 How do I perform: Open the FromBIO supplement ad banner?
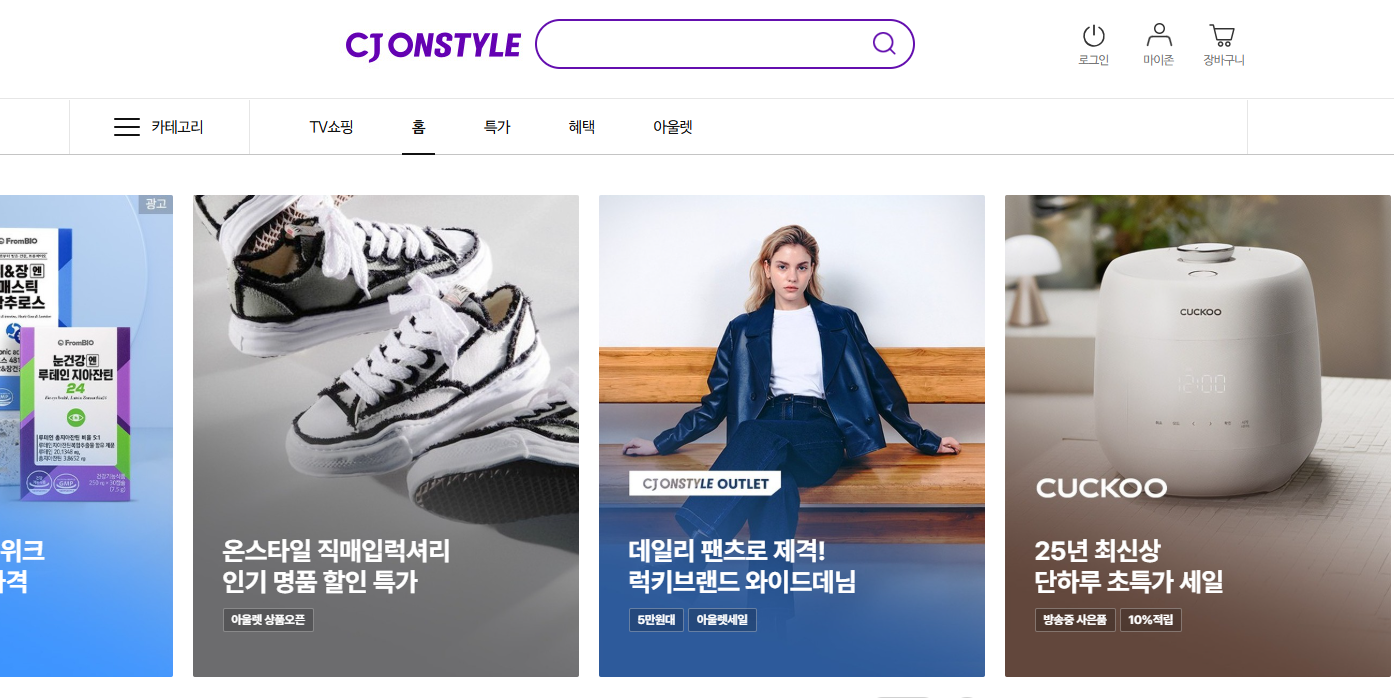(86, 436)
